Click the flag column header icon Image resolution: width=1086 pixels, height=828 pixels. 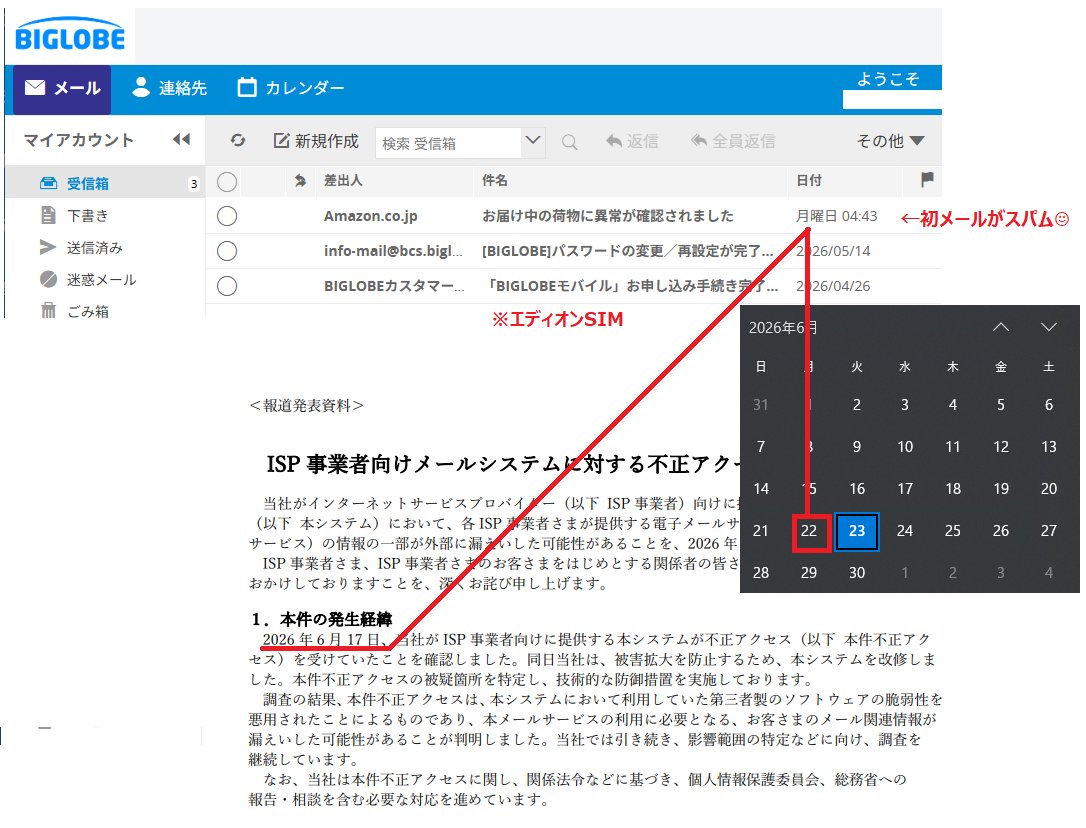point(927,180)
